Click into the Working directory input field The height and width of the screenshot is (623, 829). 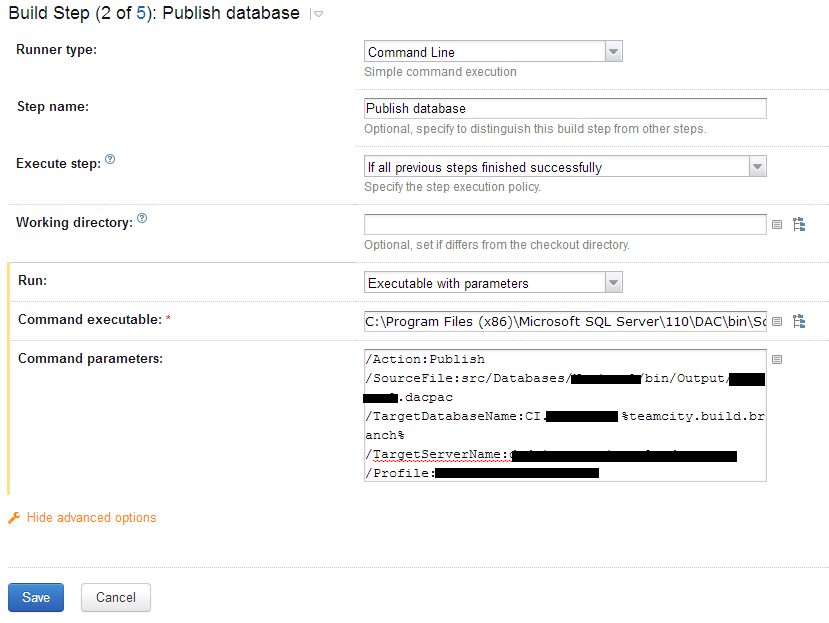tap(565, 225)
